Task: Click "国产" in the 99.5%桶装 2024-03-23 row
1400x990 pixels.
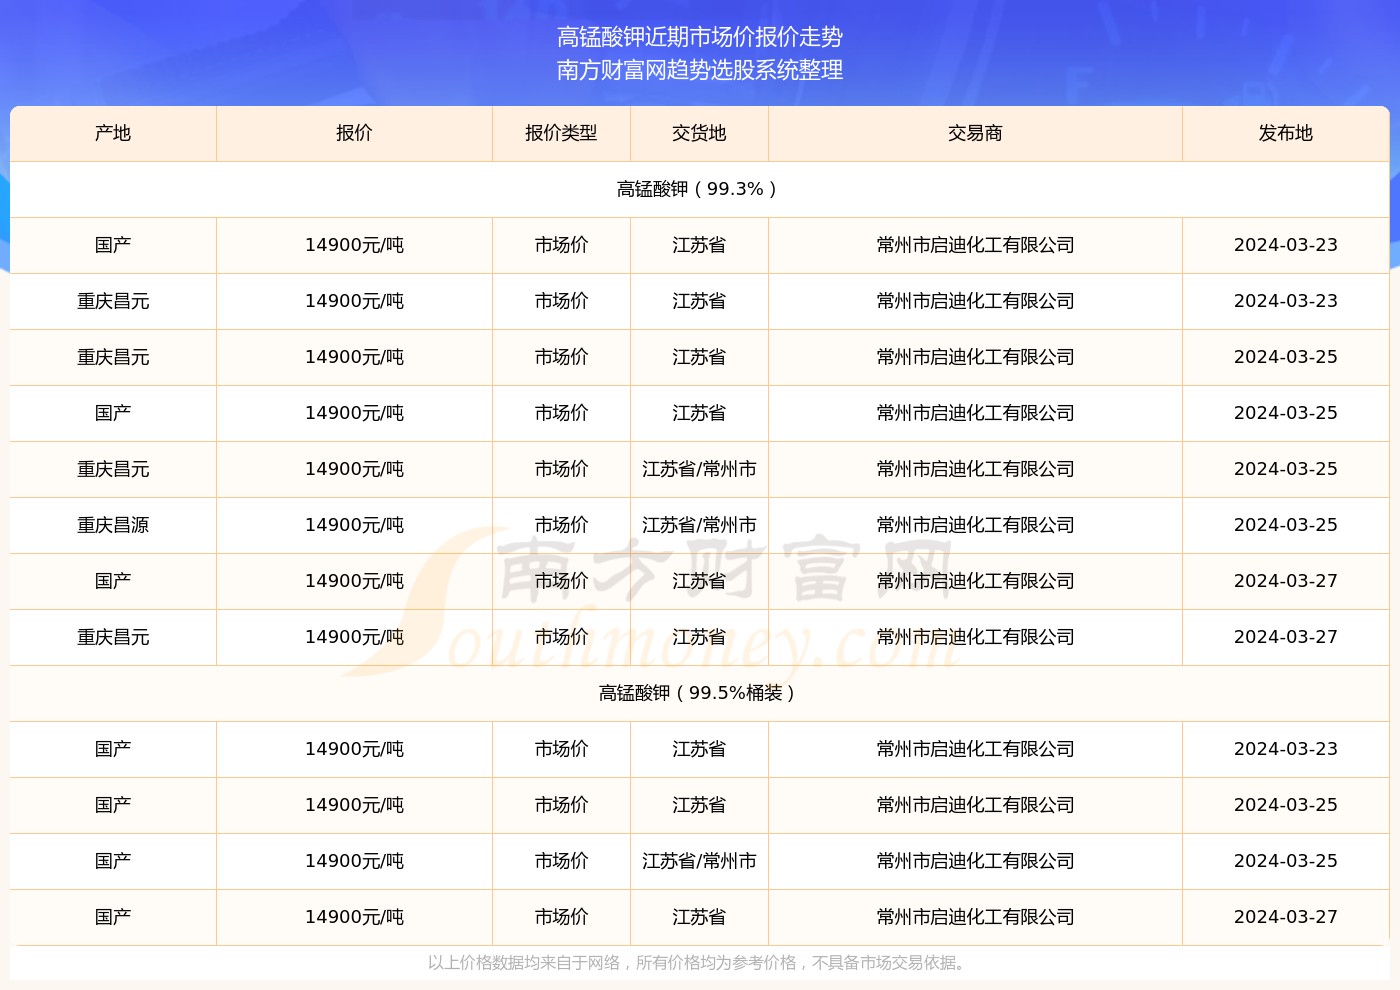Action: pos(113,749)
